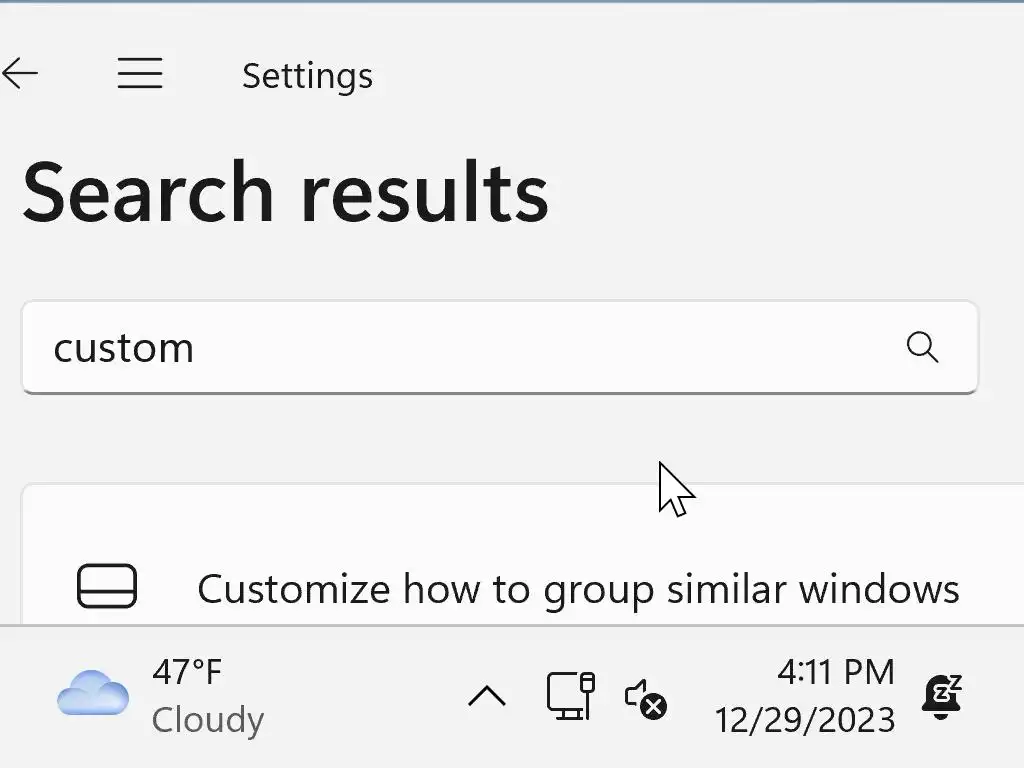The width and height of the screenshot is (1024, 768).
Task: Click the "Cloudy" weather label
Action: pyautogui.click(x=208, y=719)
